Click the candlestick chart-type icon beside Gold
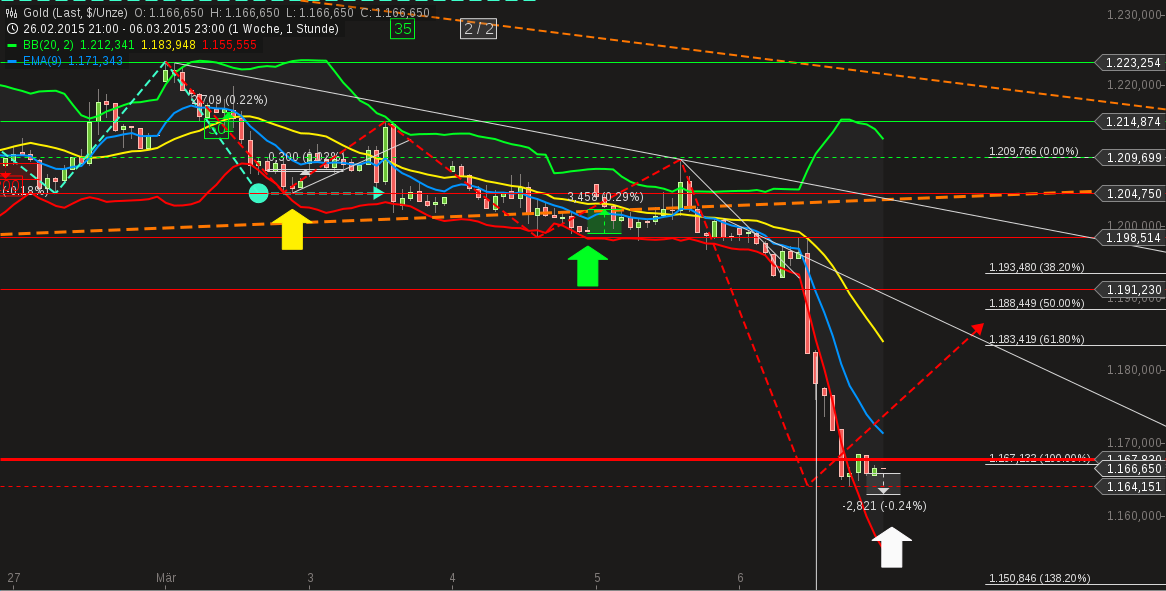1166x591 pixels. [12, 13]
